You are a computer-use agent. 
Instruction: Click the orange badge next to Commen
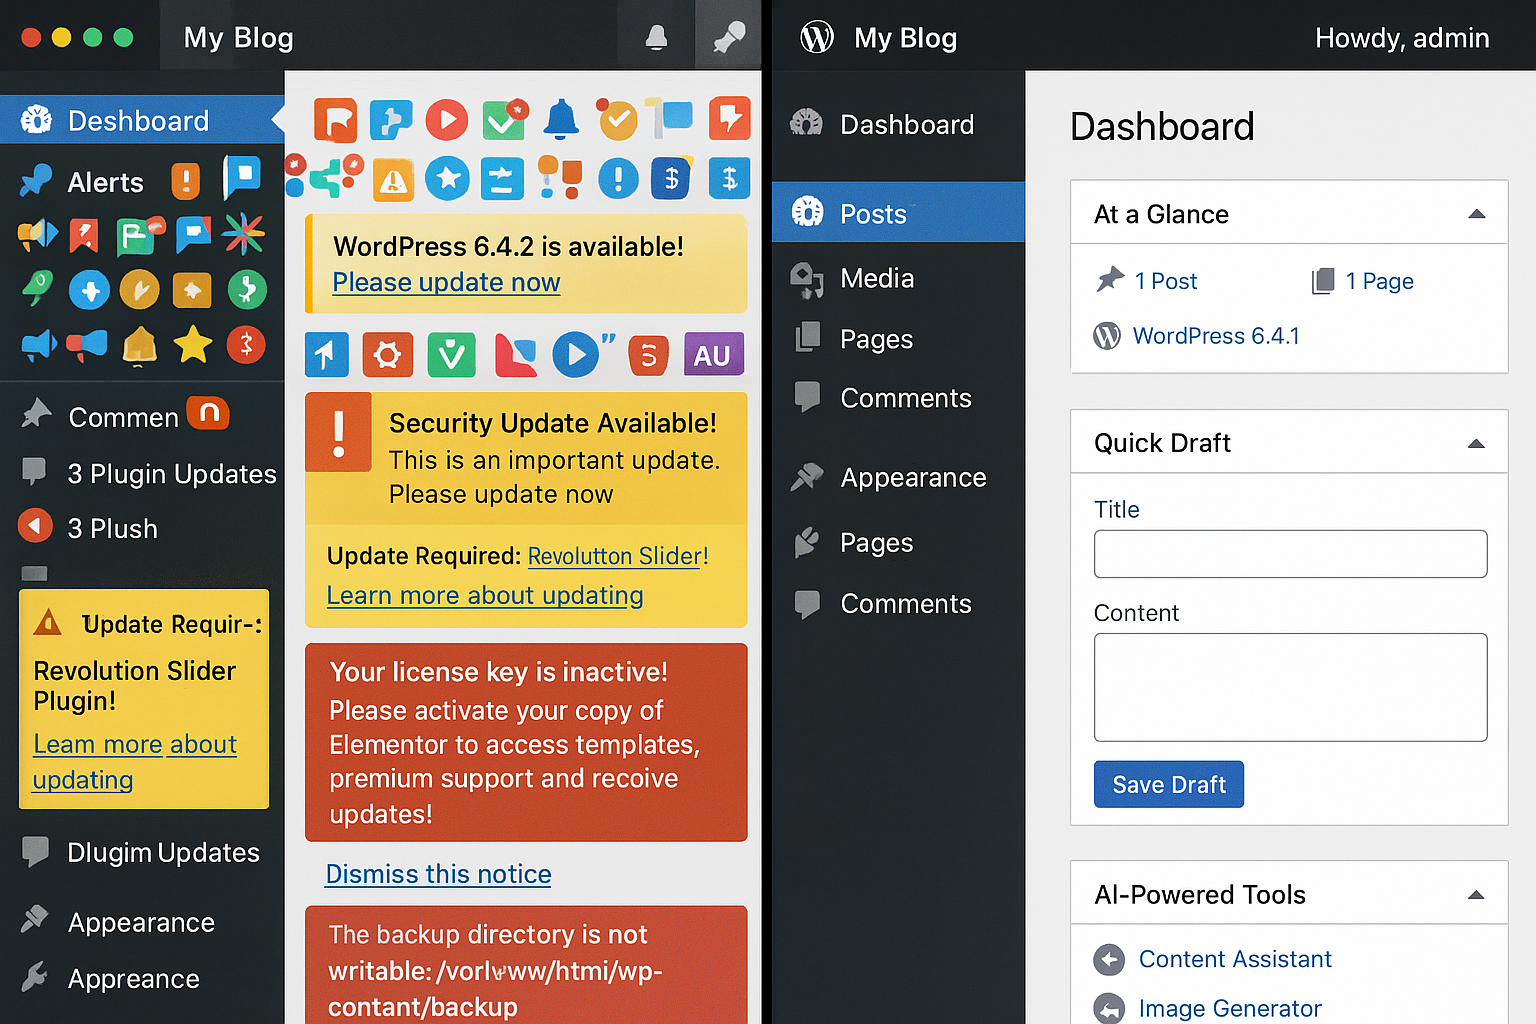209,413
